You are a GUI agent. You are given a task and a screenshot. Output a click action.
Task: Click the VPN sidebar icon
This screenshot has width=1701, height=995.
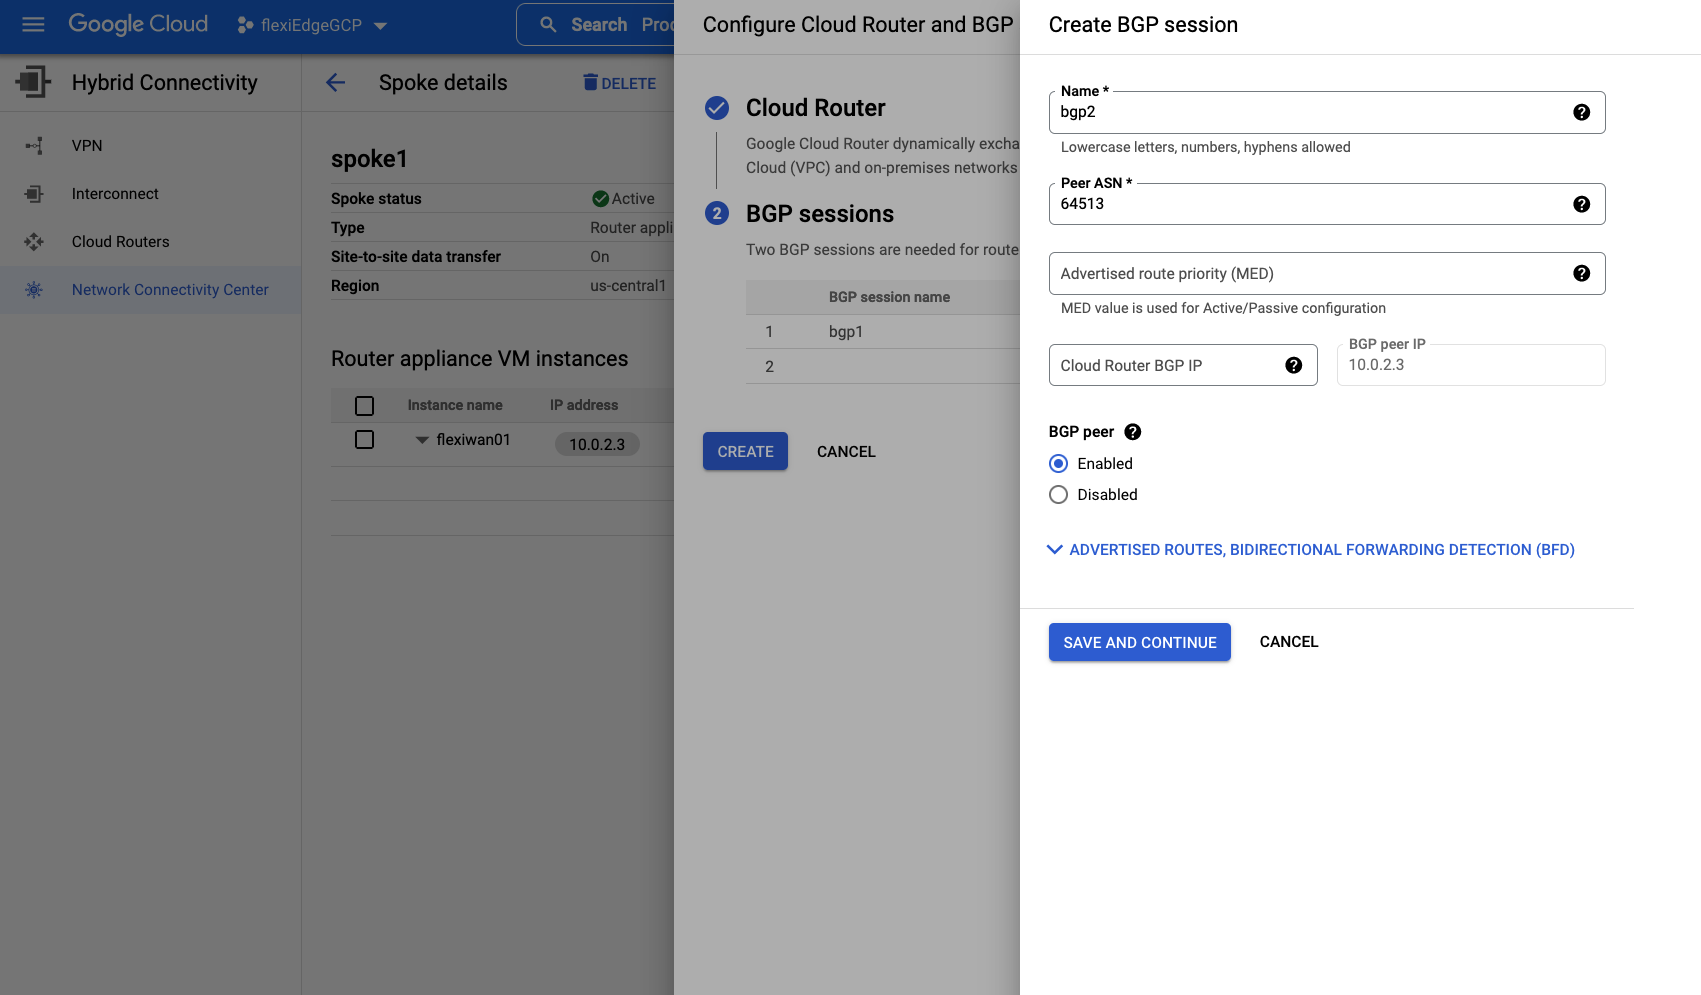tap(34, 146)
